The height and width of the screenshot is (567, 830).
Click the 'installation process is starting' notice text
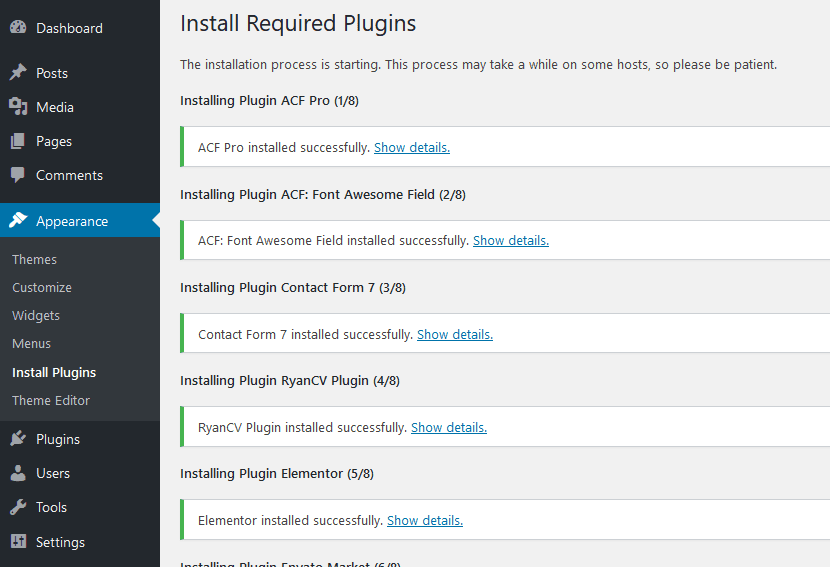[479, 65]
